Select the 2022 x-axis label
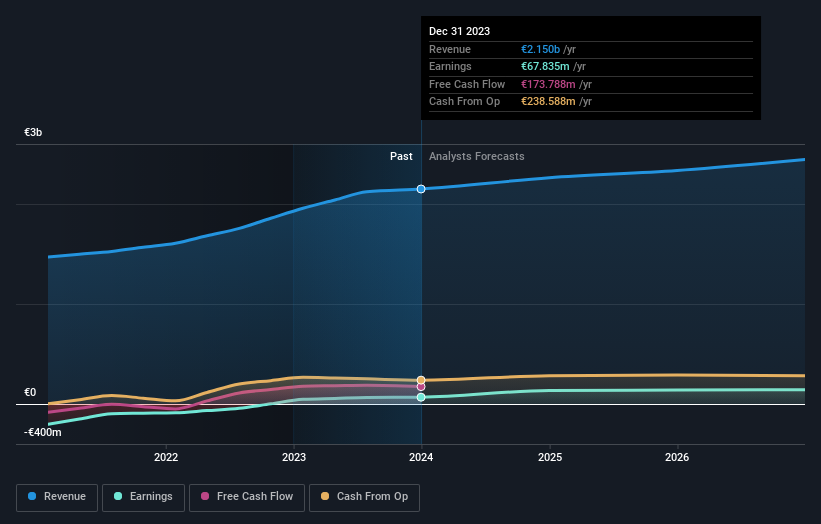Viewport: 821px width, 524px height. coord(166,457)
